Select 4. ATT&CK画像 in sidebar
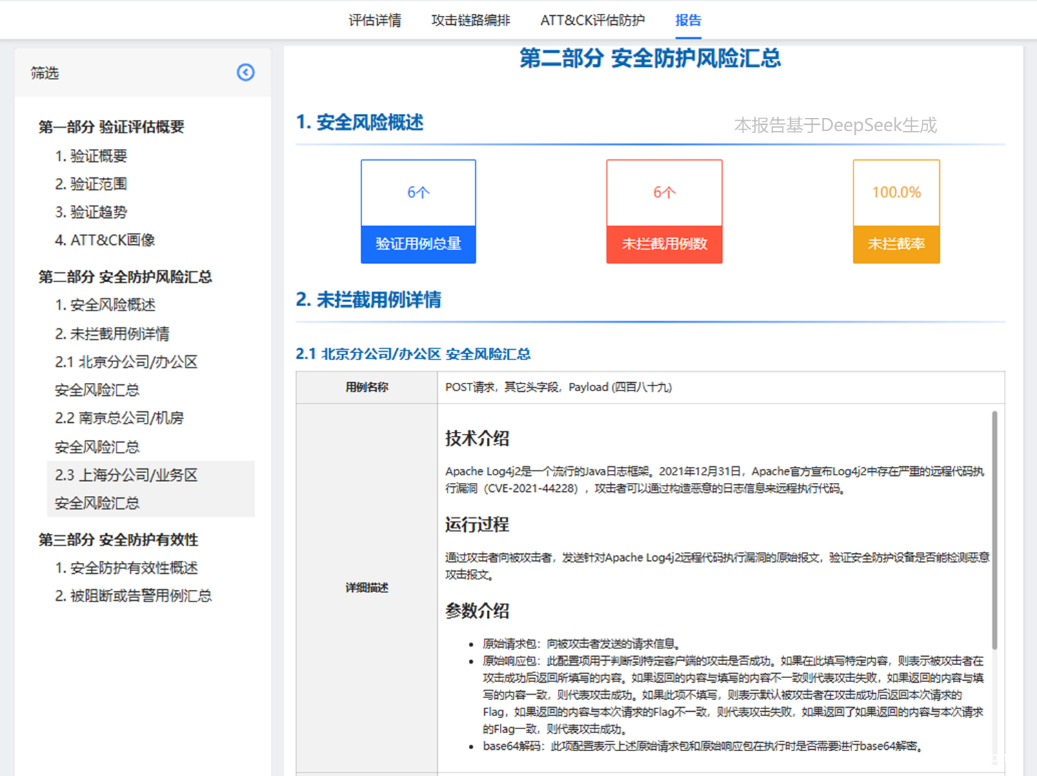The image size is (1037, 776). (x=105, y=240)
